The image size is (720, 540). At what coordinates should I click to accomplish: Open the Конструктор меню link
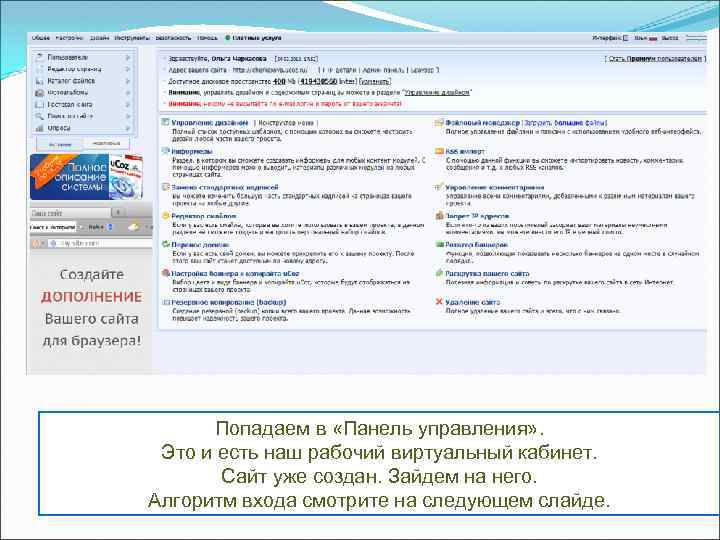(286, 123)
